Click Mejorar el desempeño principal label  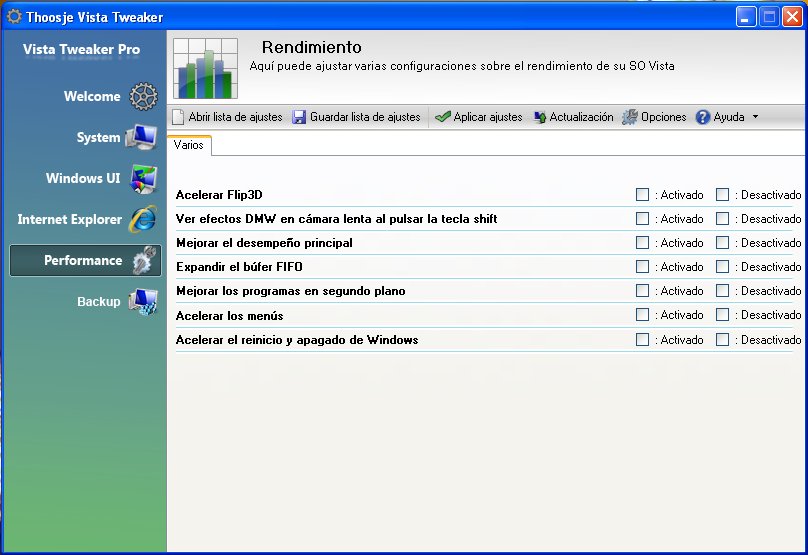click(x=264, y=243)
